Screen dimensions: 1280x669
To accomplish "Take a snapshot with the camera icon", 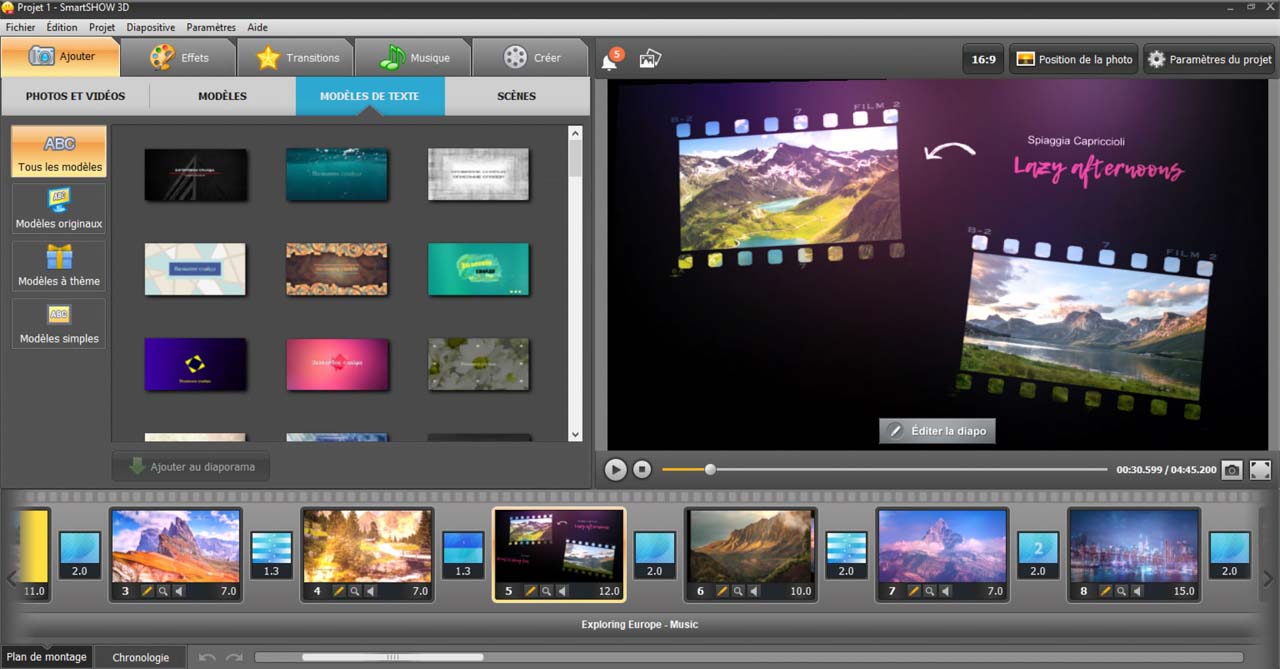I will (1232, 469).
